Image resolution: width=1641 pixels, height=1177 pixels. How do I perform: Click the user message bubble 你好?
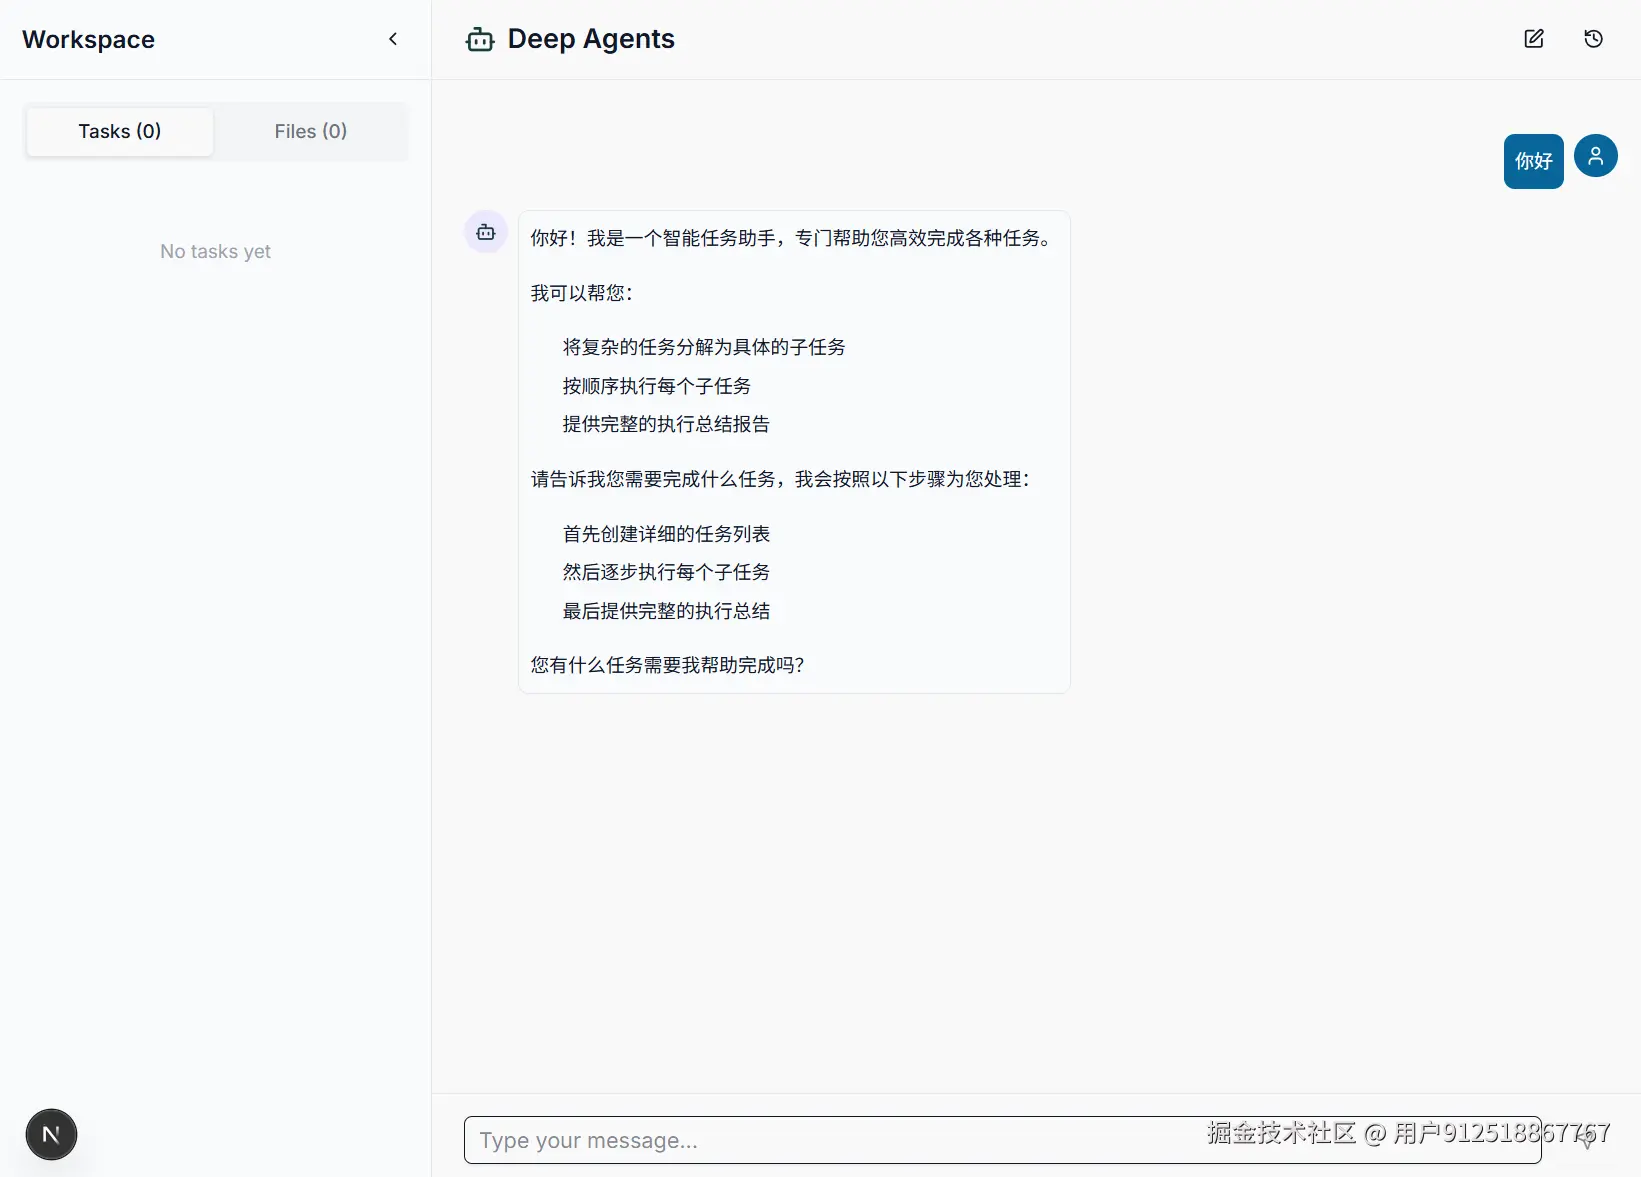click(1533, 161)
